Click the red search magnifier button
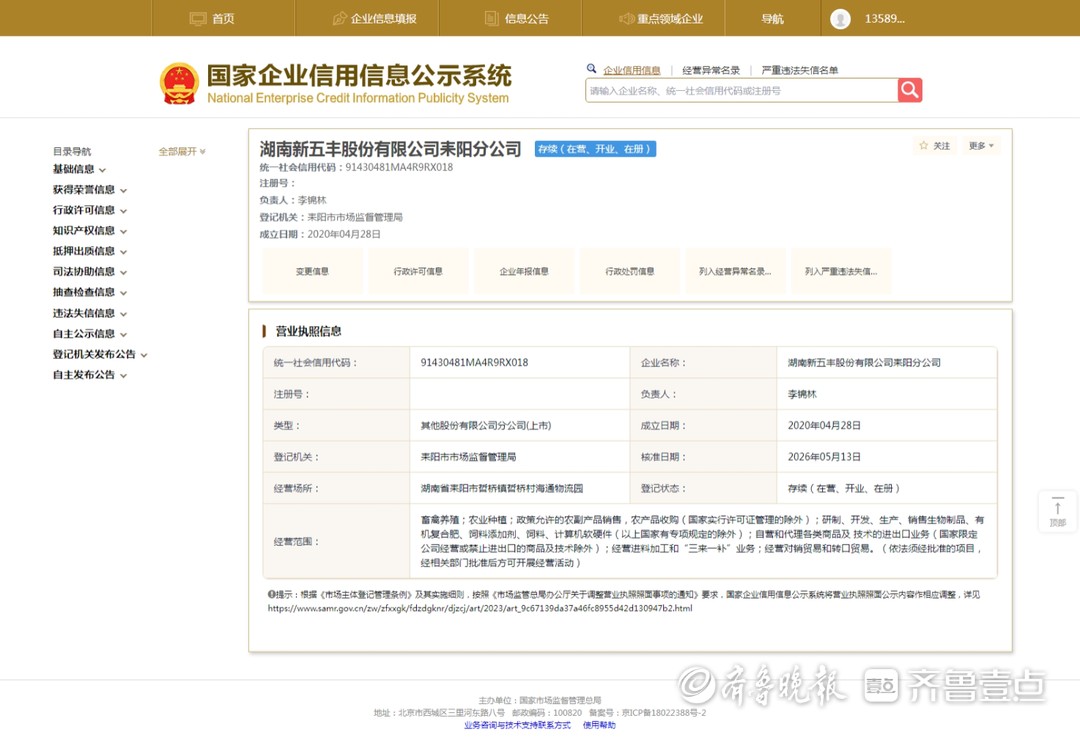 pos(909,90)
